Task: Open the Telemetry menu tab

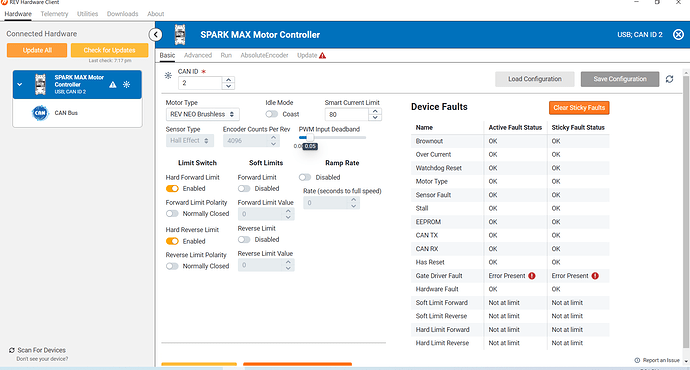Action: tap(55, 14)
